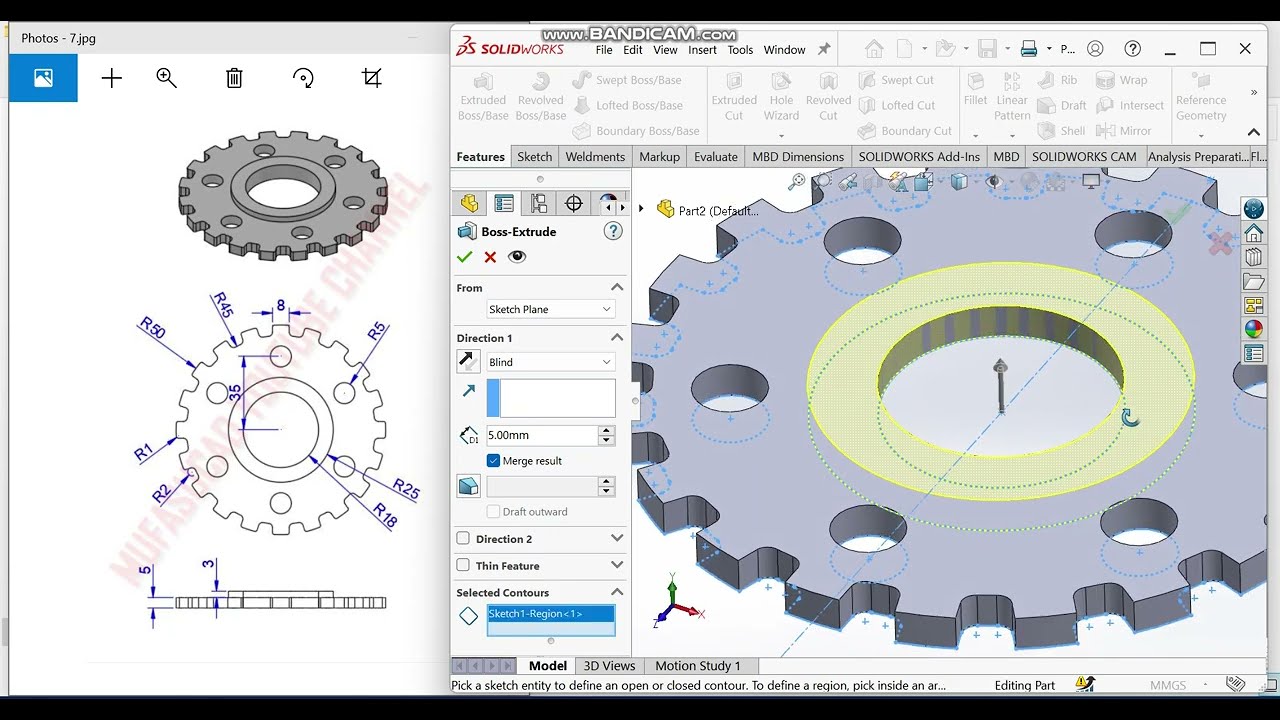Screen dimensions: 1280x720
Task: Open ConfigurationManager tab icon
Action: point(539,204)
